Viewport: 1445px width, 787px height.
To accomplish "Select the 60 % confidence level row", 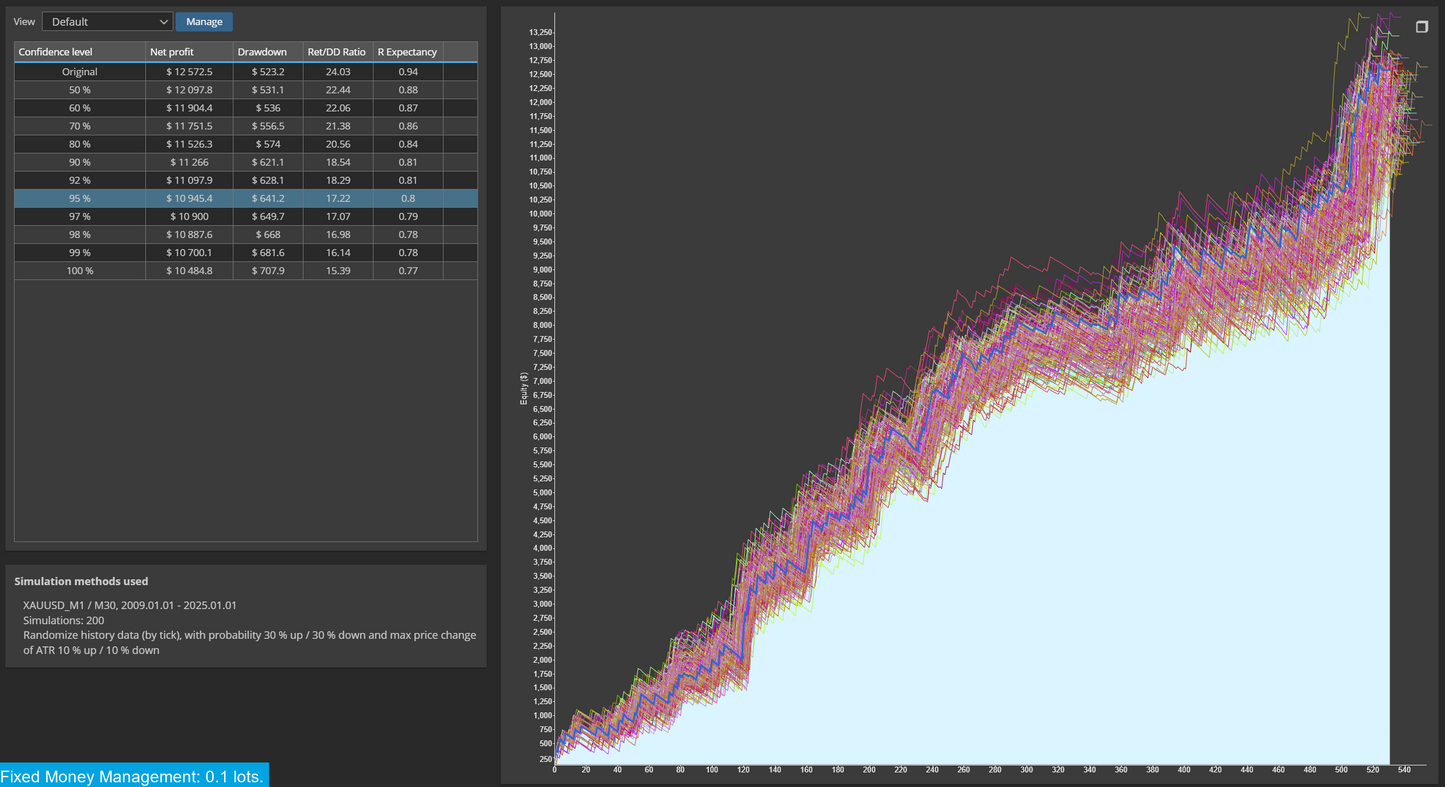I will 246,108.
